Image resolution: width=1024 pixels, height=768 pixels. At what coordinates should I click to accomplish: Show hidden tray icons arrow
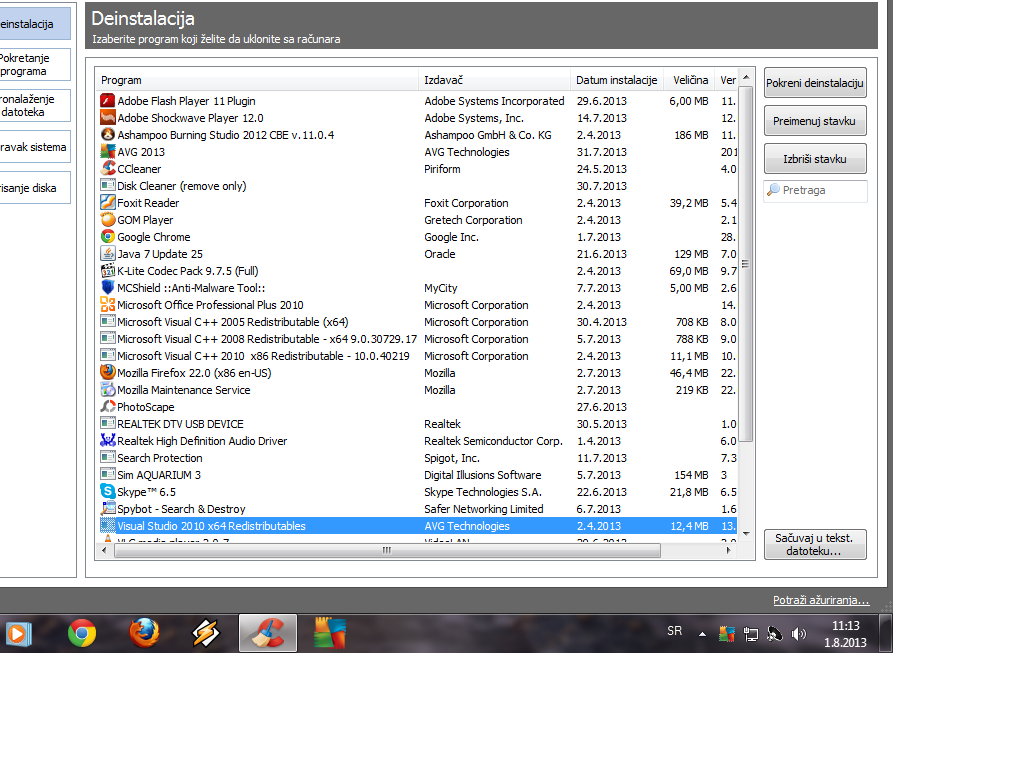[x=702, y=633]
